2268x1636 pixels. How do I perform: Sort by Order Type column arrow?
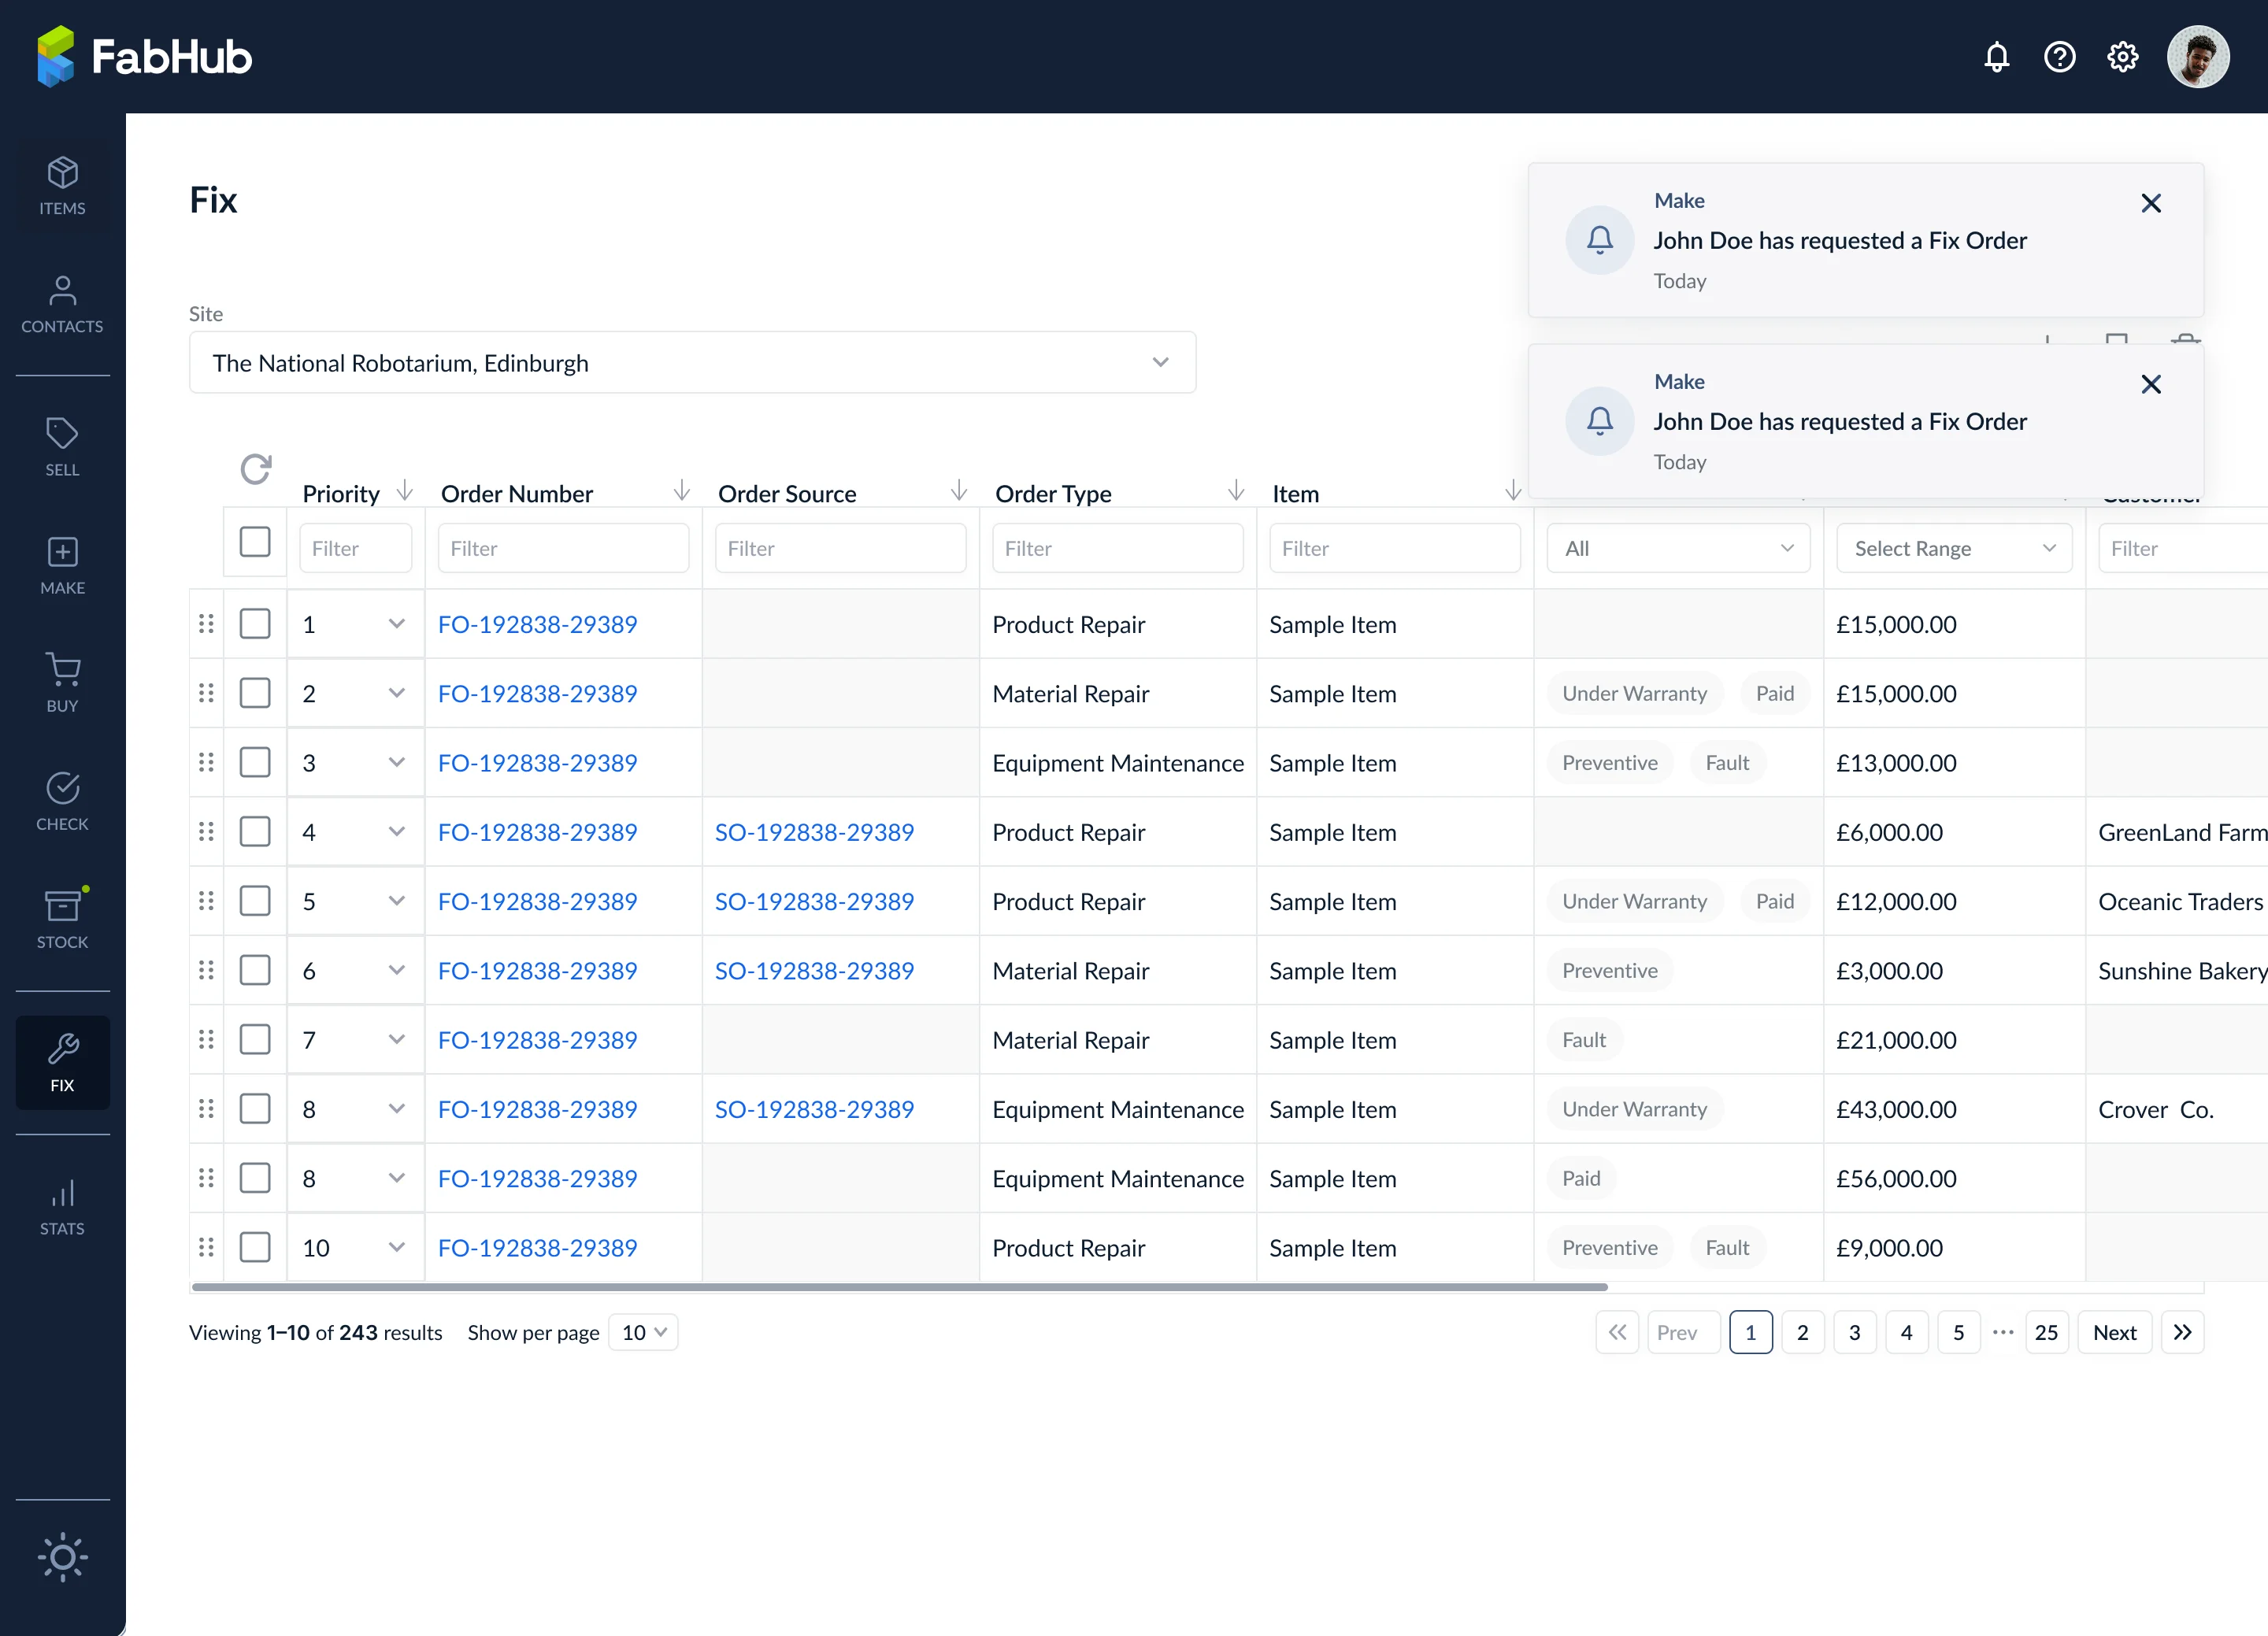coord(1236,490)
